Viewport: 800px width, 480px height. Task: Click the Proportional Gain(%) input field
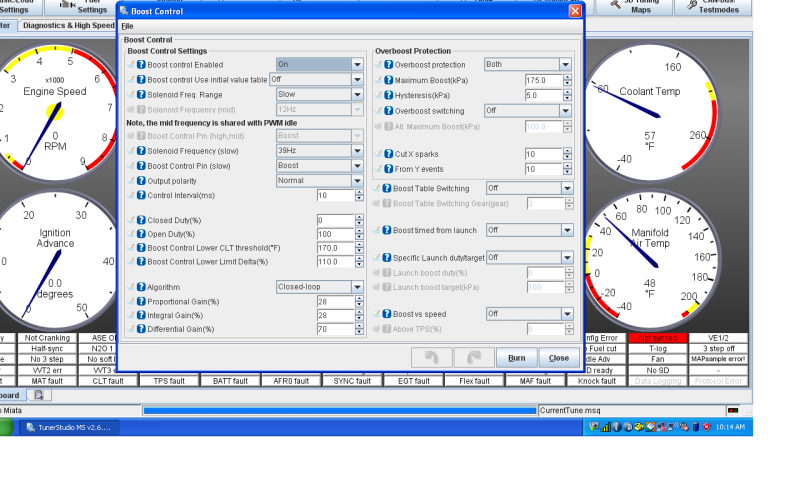click(x=334, y=301)
